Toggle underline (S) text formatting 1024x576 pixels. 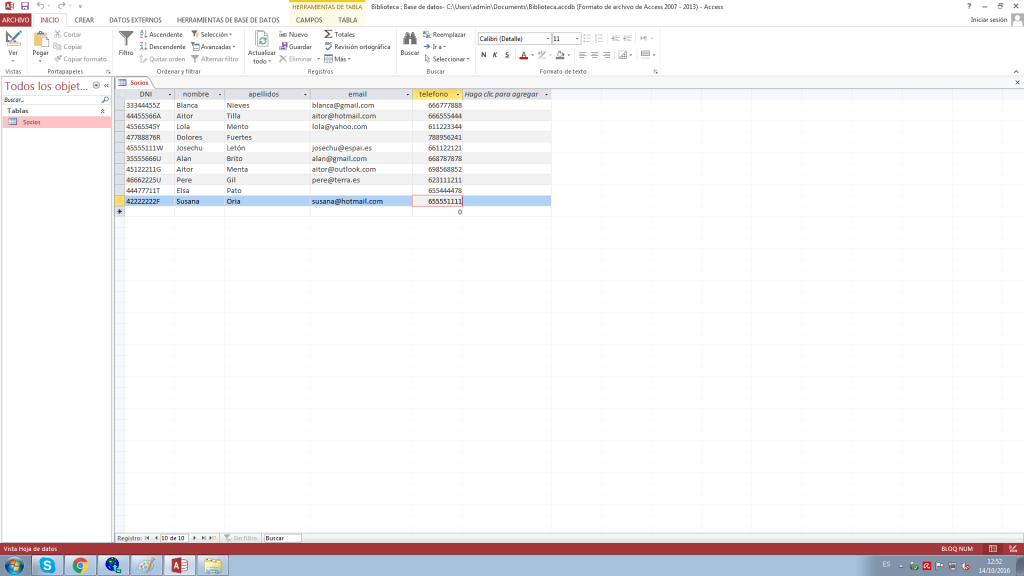(506, 55)
